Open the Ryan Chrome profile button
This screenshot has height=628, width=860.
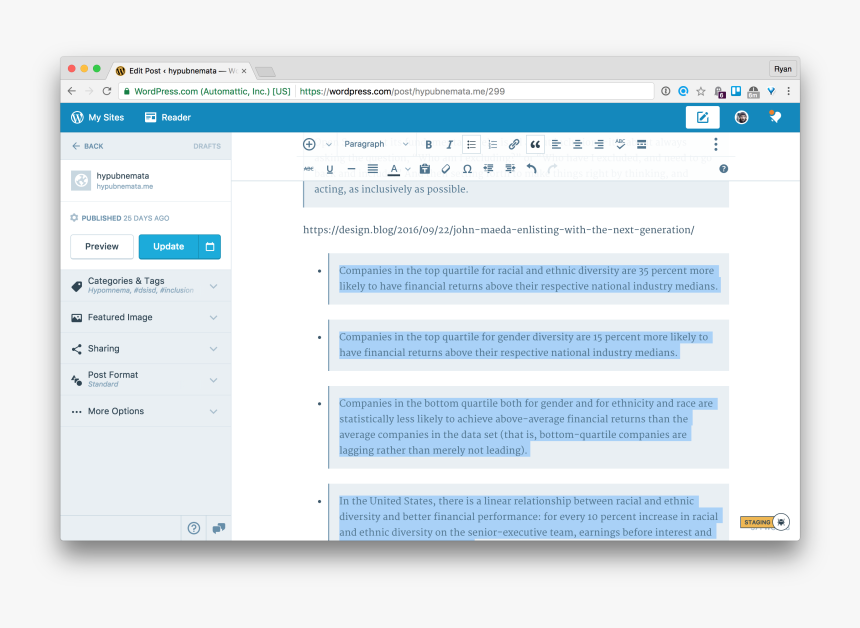point(782,69)
